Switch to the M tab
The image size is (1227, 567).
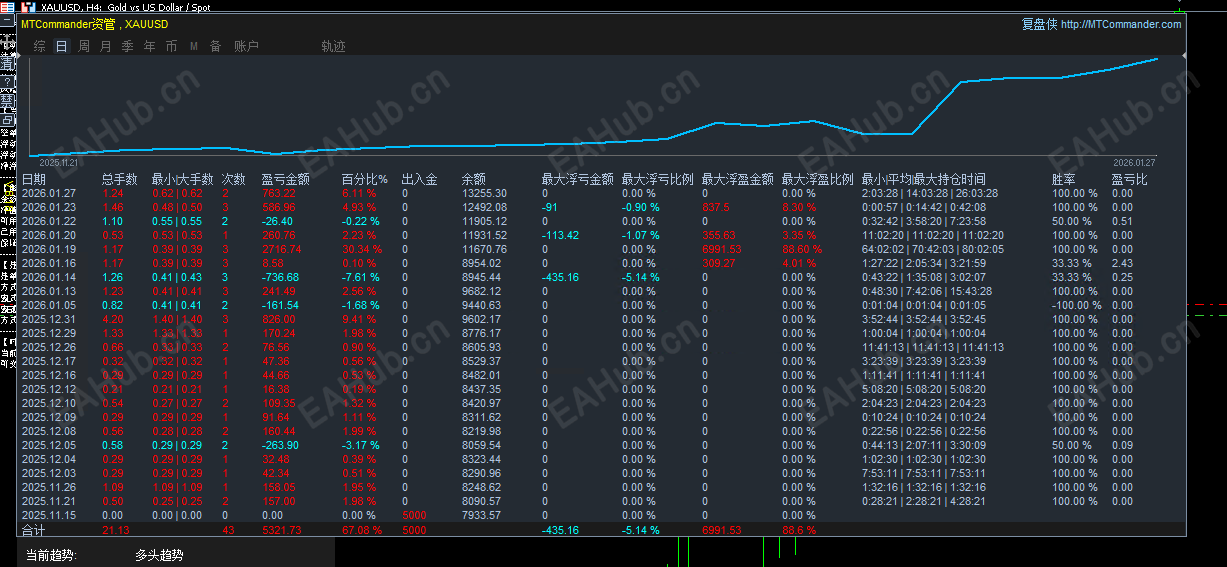point(194,46)
